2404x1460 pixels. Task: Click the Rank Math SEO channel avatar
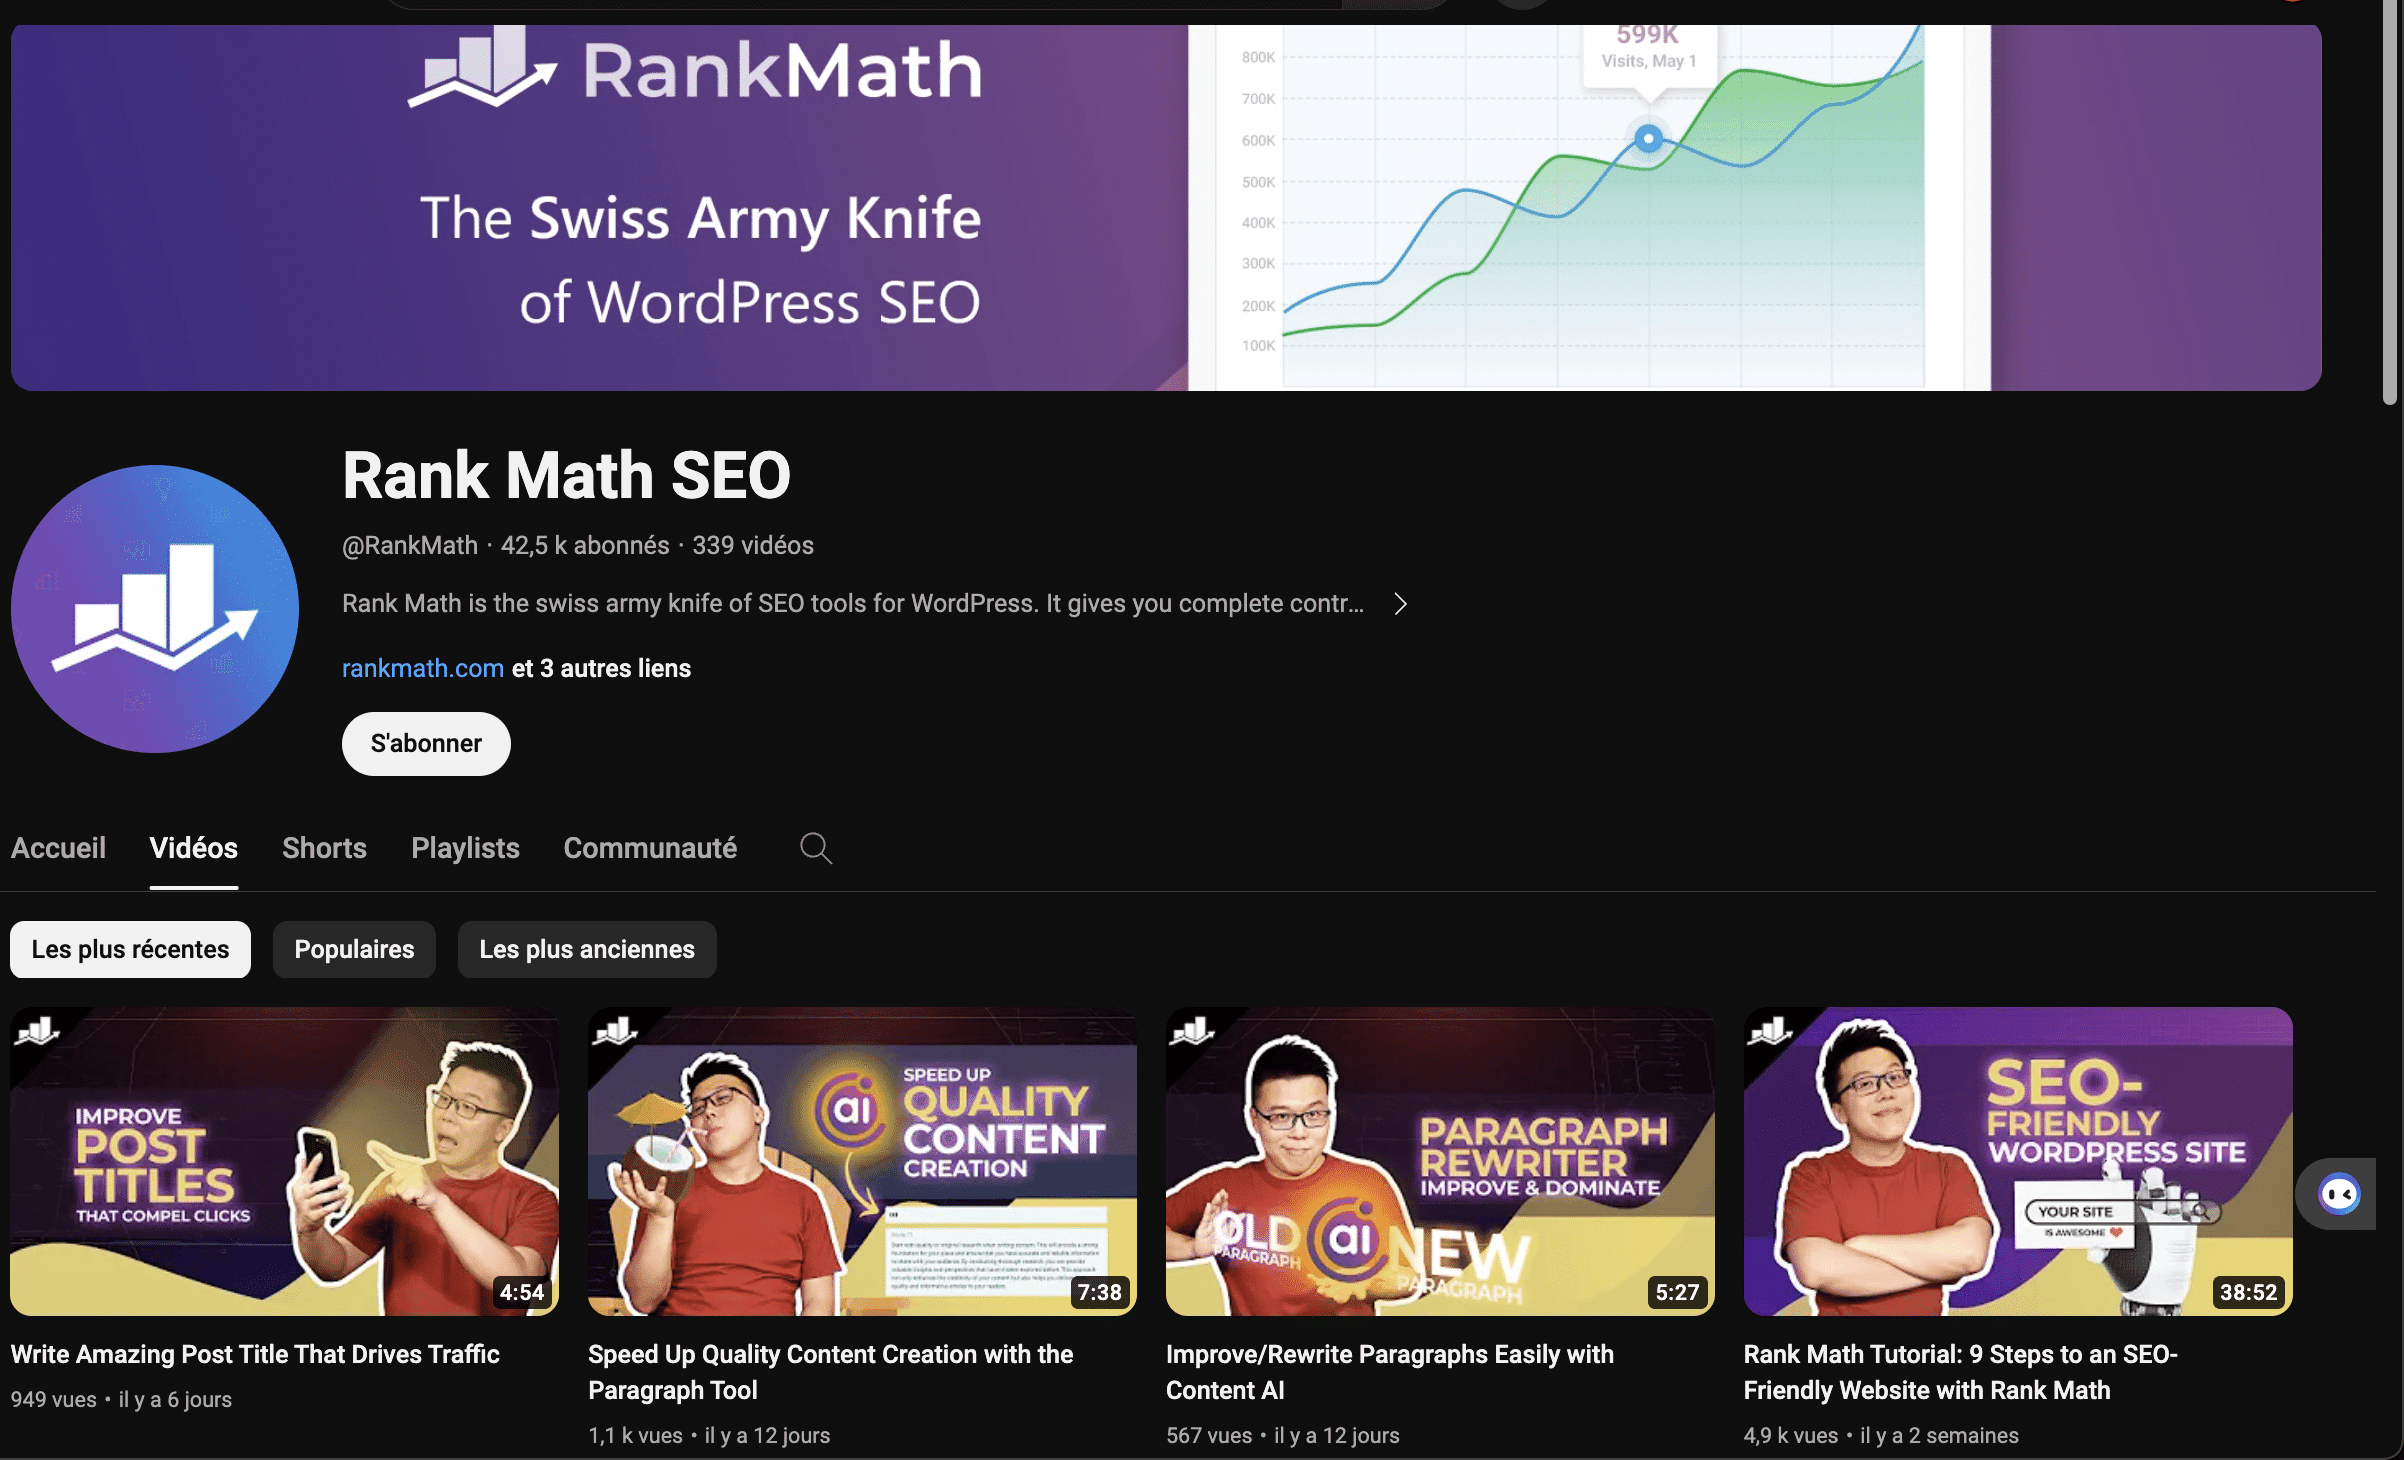[x=155, y=609]
